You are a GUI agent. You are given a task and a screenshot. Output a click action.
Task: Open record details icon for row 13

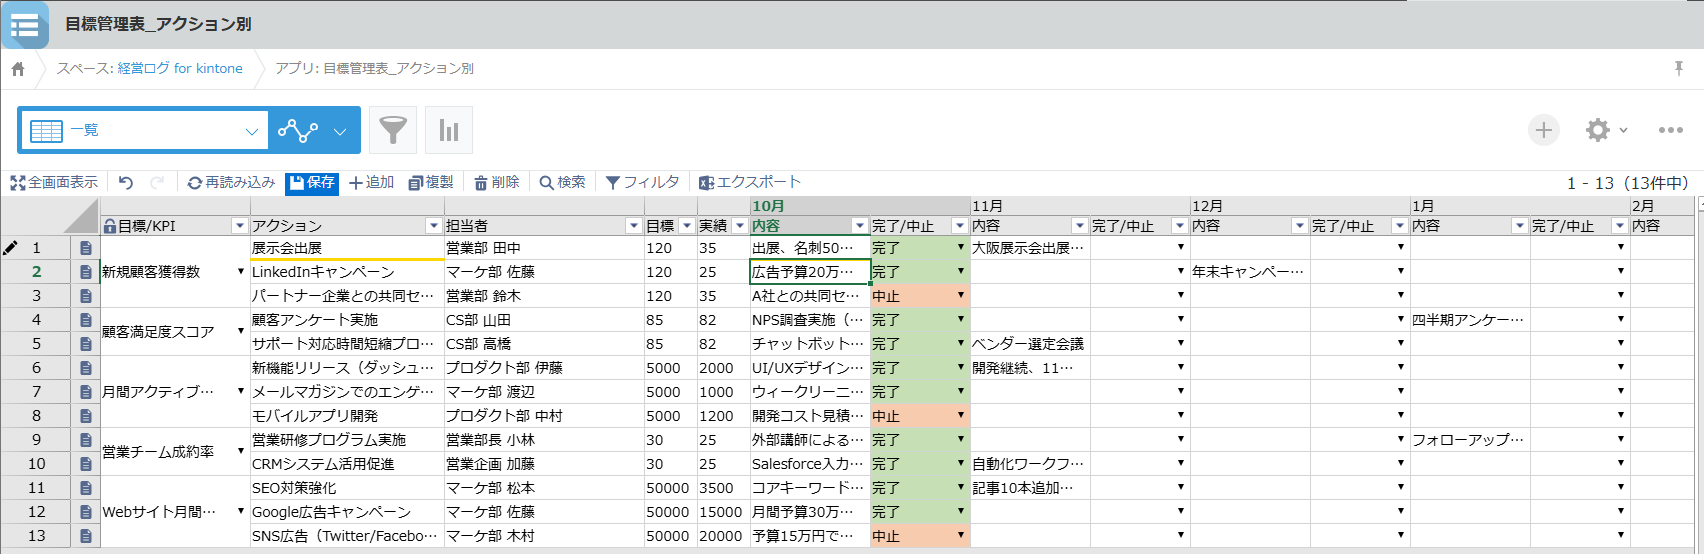(x=86, y=536)
